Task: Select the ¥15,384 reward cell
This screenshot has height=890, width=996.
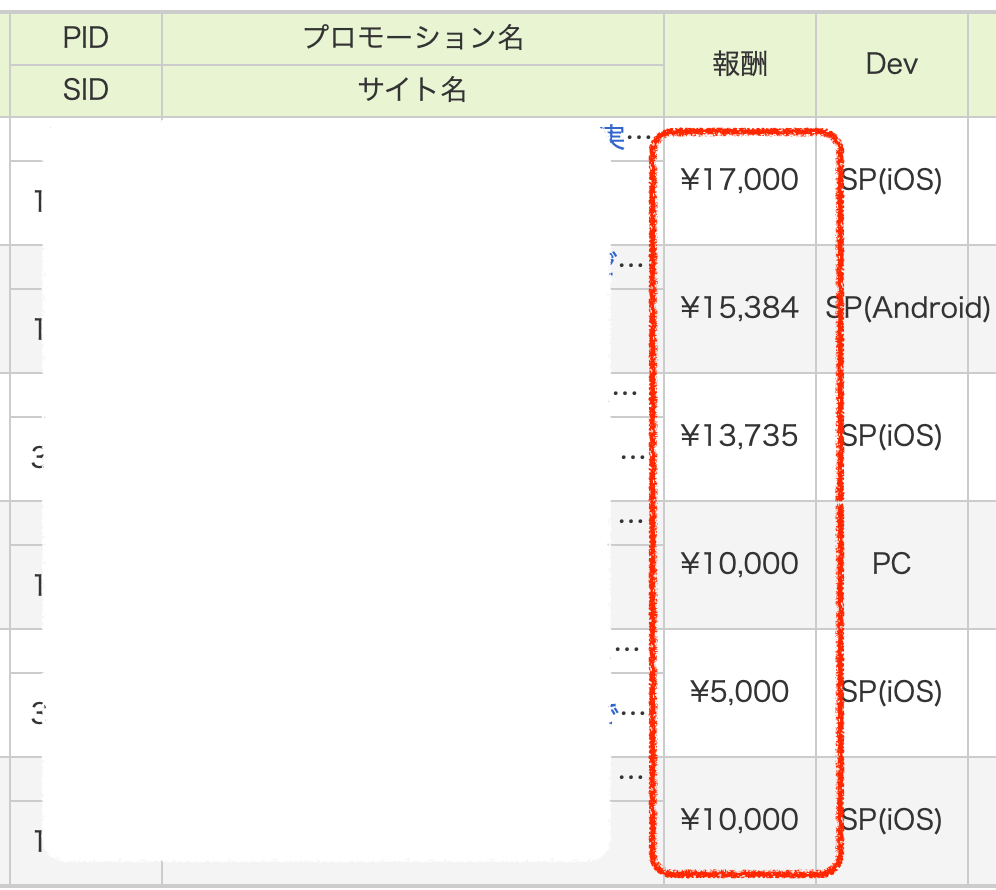Action: tap(739, 308)
